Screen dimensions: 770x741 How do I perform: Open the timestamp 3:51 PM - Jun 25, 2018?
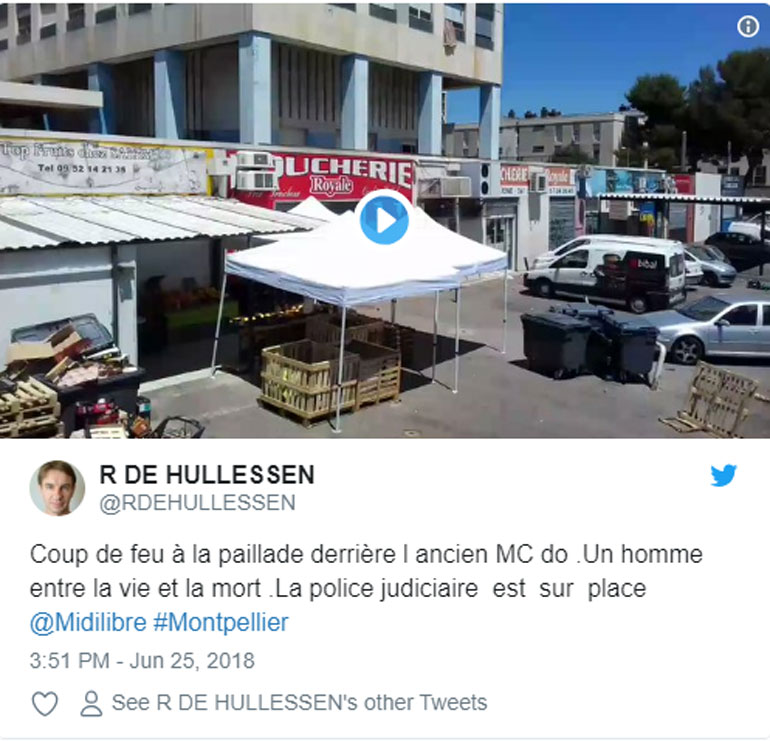(x=142, y=661)
